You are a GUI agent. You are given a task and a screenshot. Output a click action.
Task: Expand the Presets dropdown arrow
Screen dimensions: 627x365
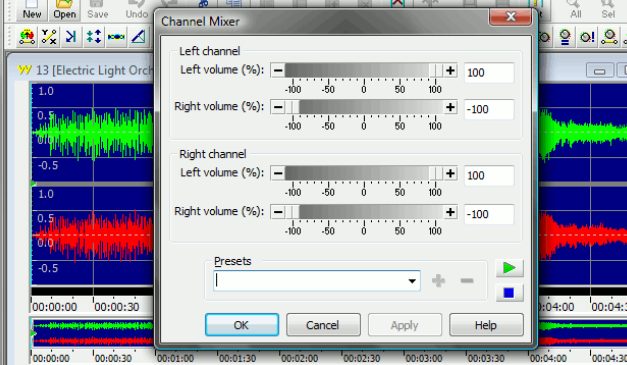412,281
